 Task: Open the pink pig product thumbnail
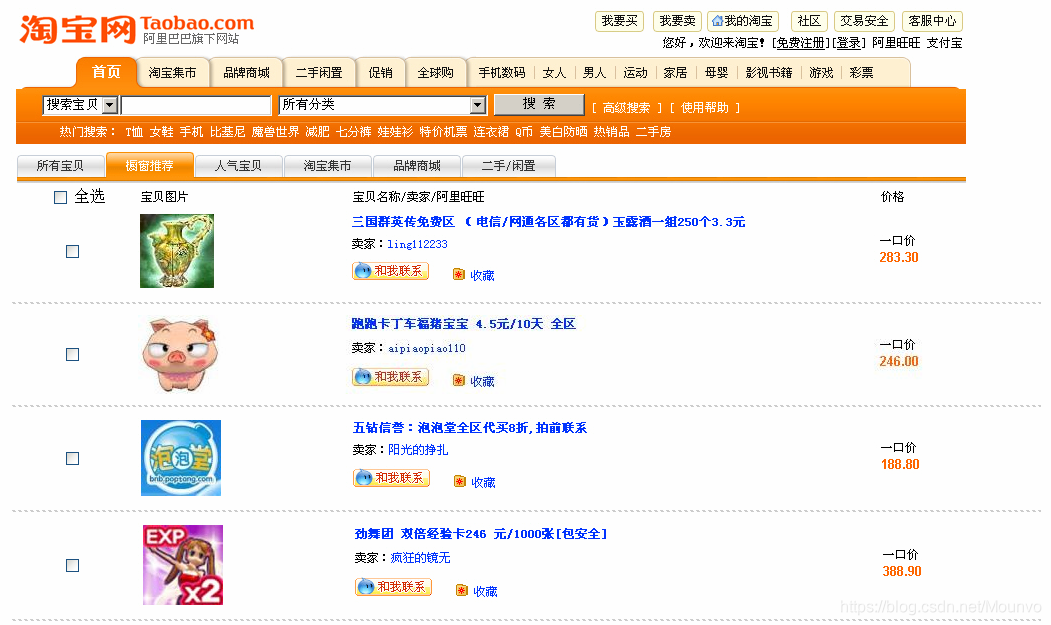pyautogui.click(x=180, y=354)
